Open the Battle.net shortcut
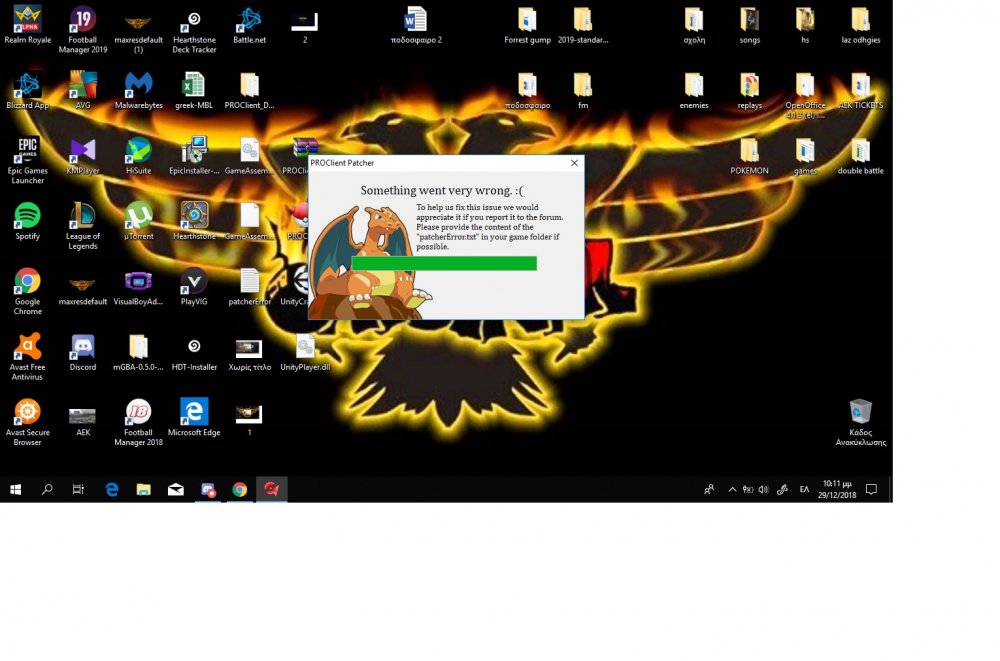 coord(249,20)
